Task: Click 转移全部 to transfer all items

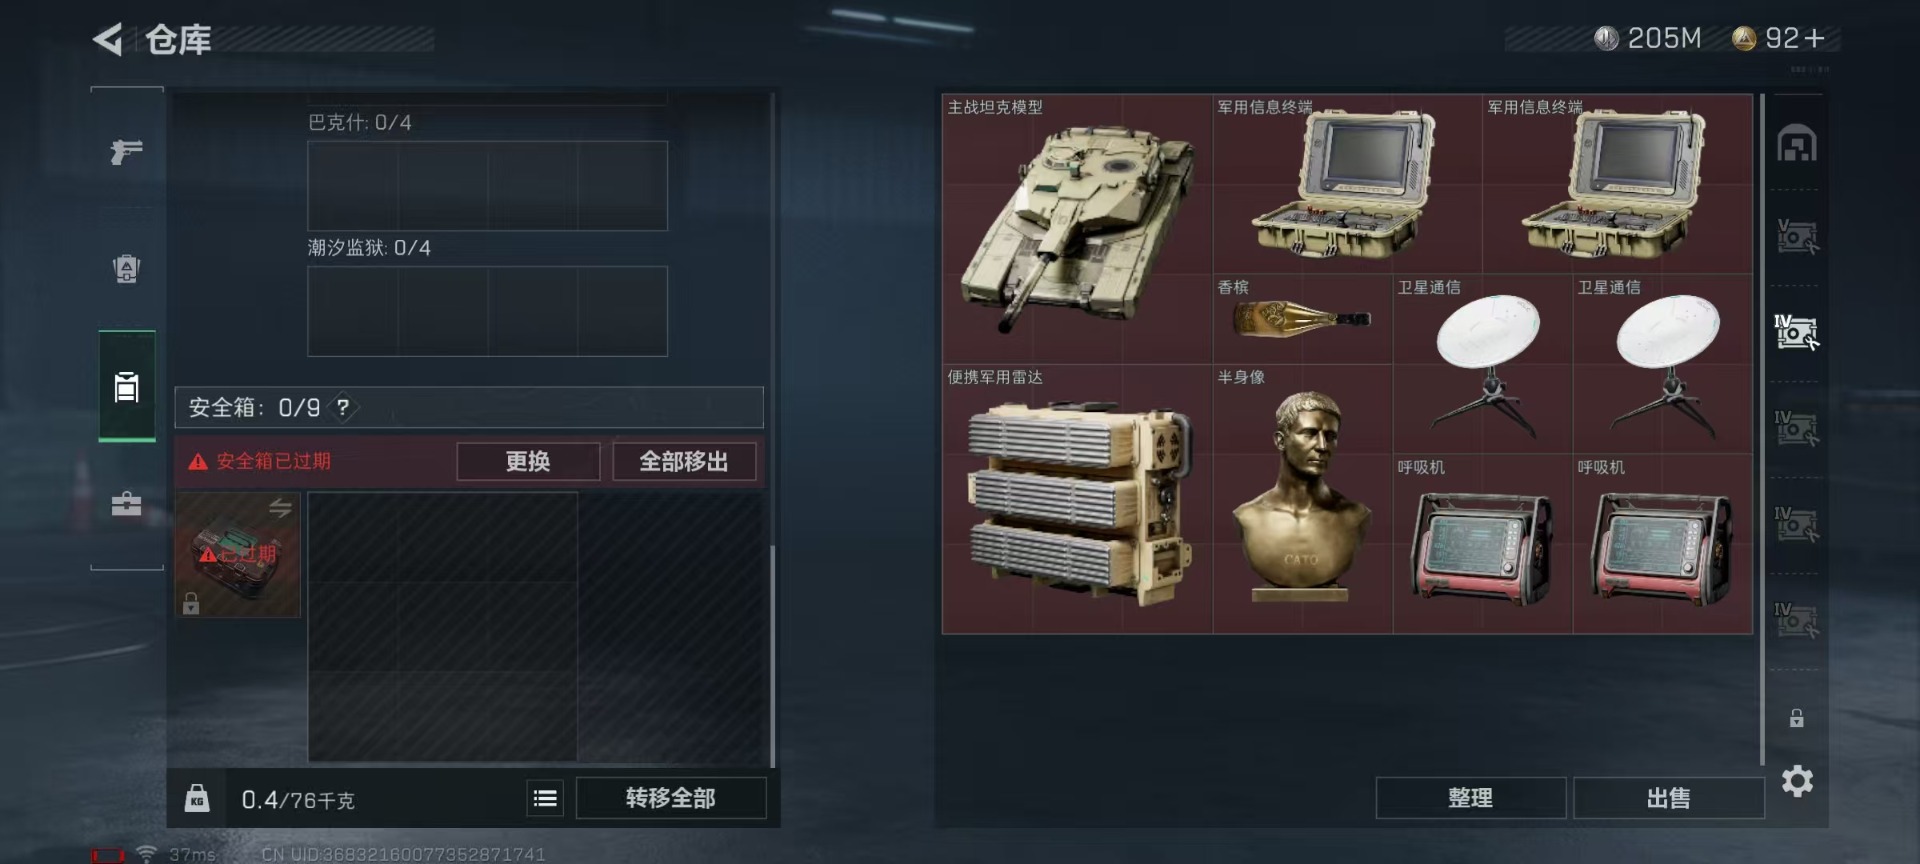Action: (671, 798)
